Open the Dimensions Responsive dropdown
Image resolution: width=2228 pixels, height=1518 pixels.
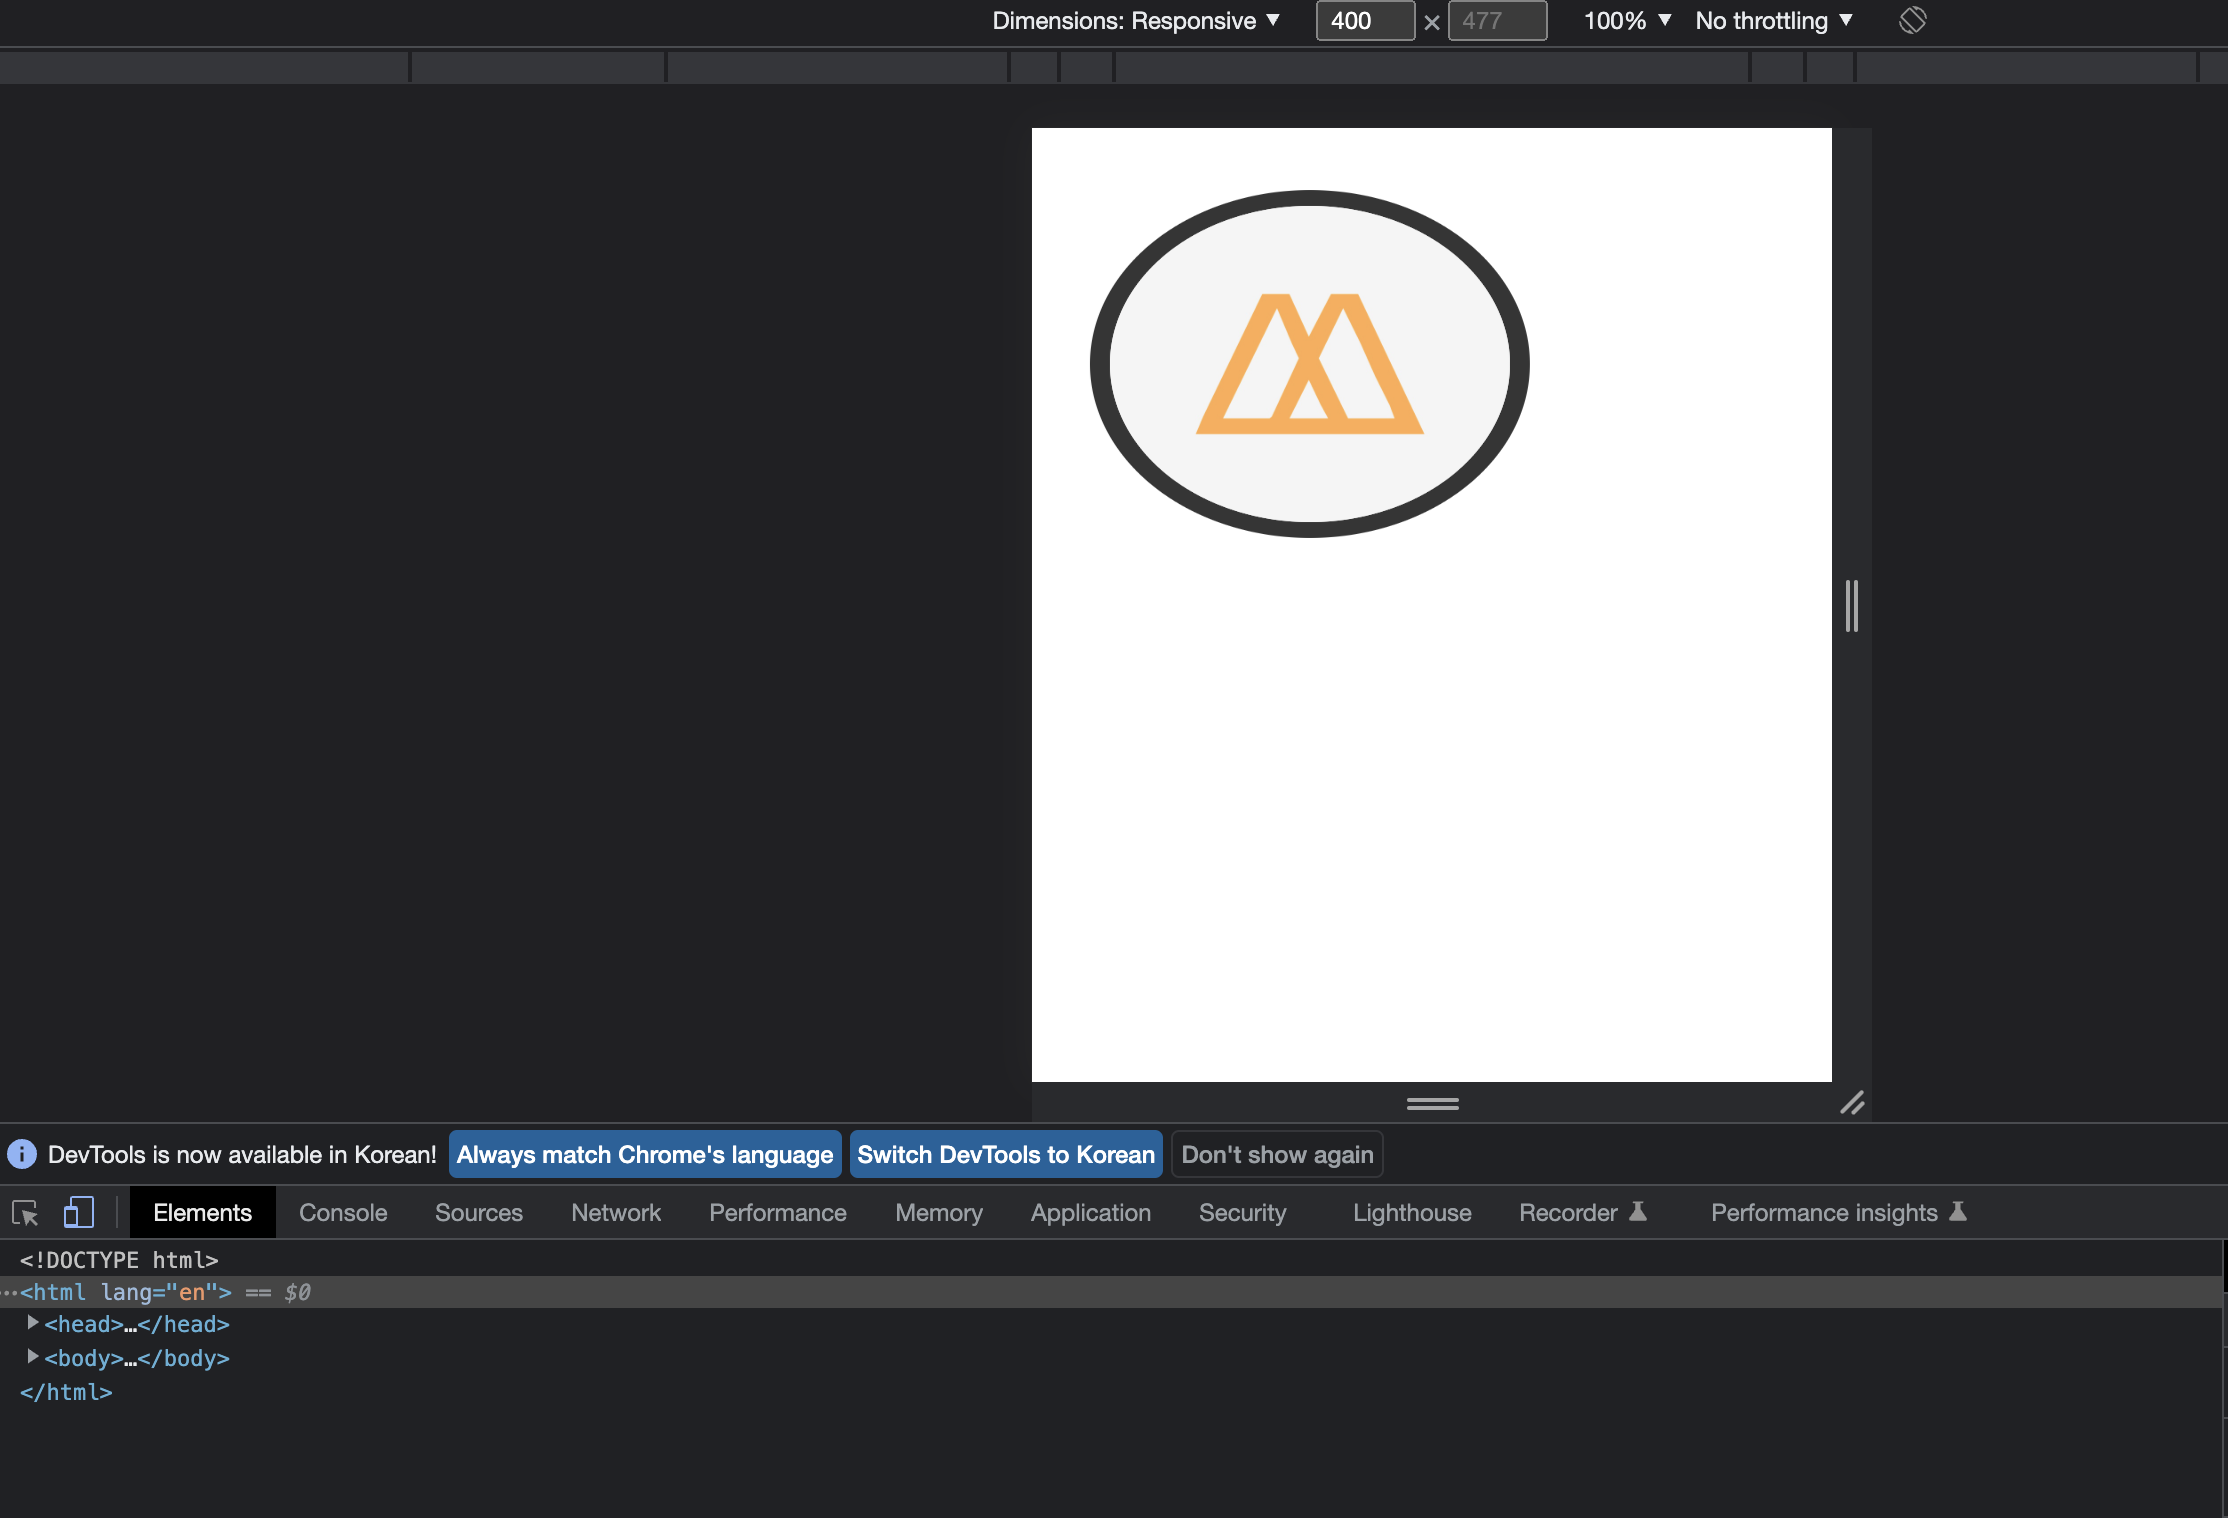tap(1135, 21)
